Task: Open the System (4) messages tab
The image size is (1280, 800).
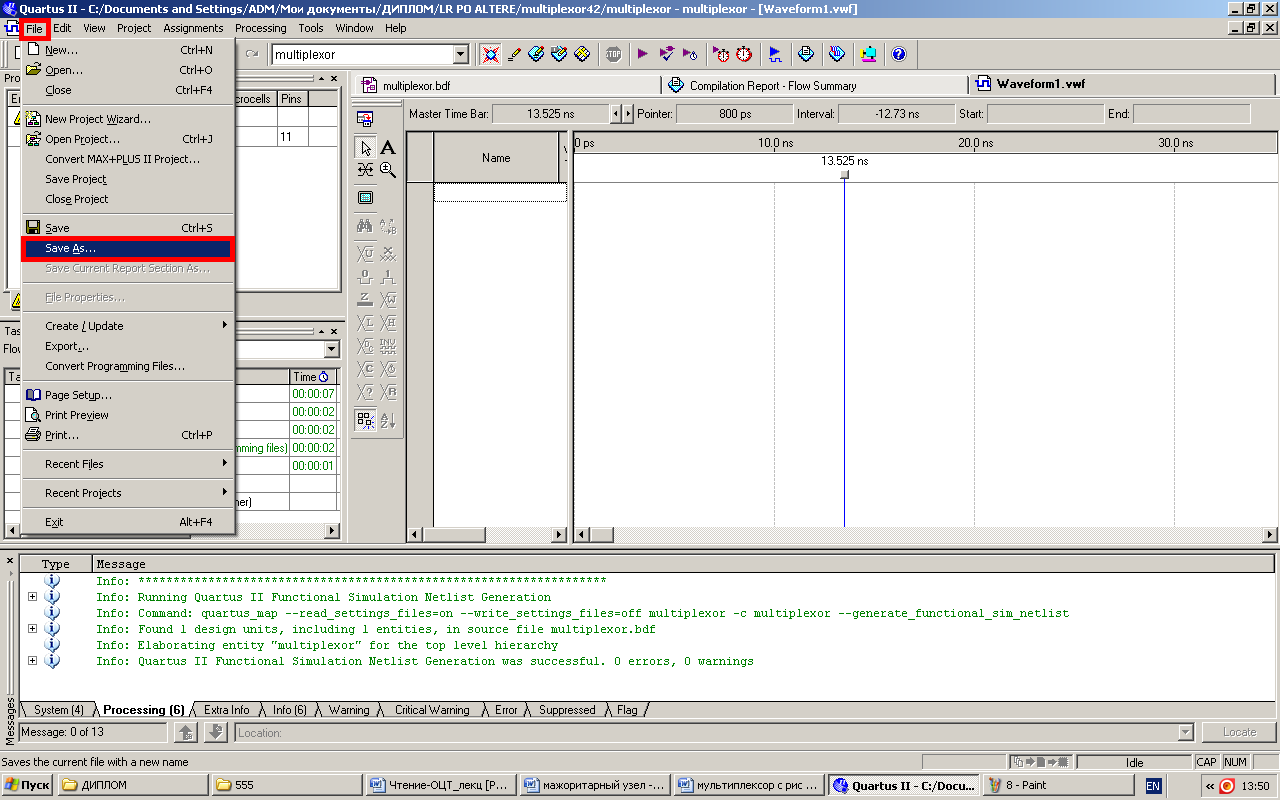Action: pyautogui.click(x=58, y=710)
